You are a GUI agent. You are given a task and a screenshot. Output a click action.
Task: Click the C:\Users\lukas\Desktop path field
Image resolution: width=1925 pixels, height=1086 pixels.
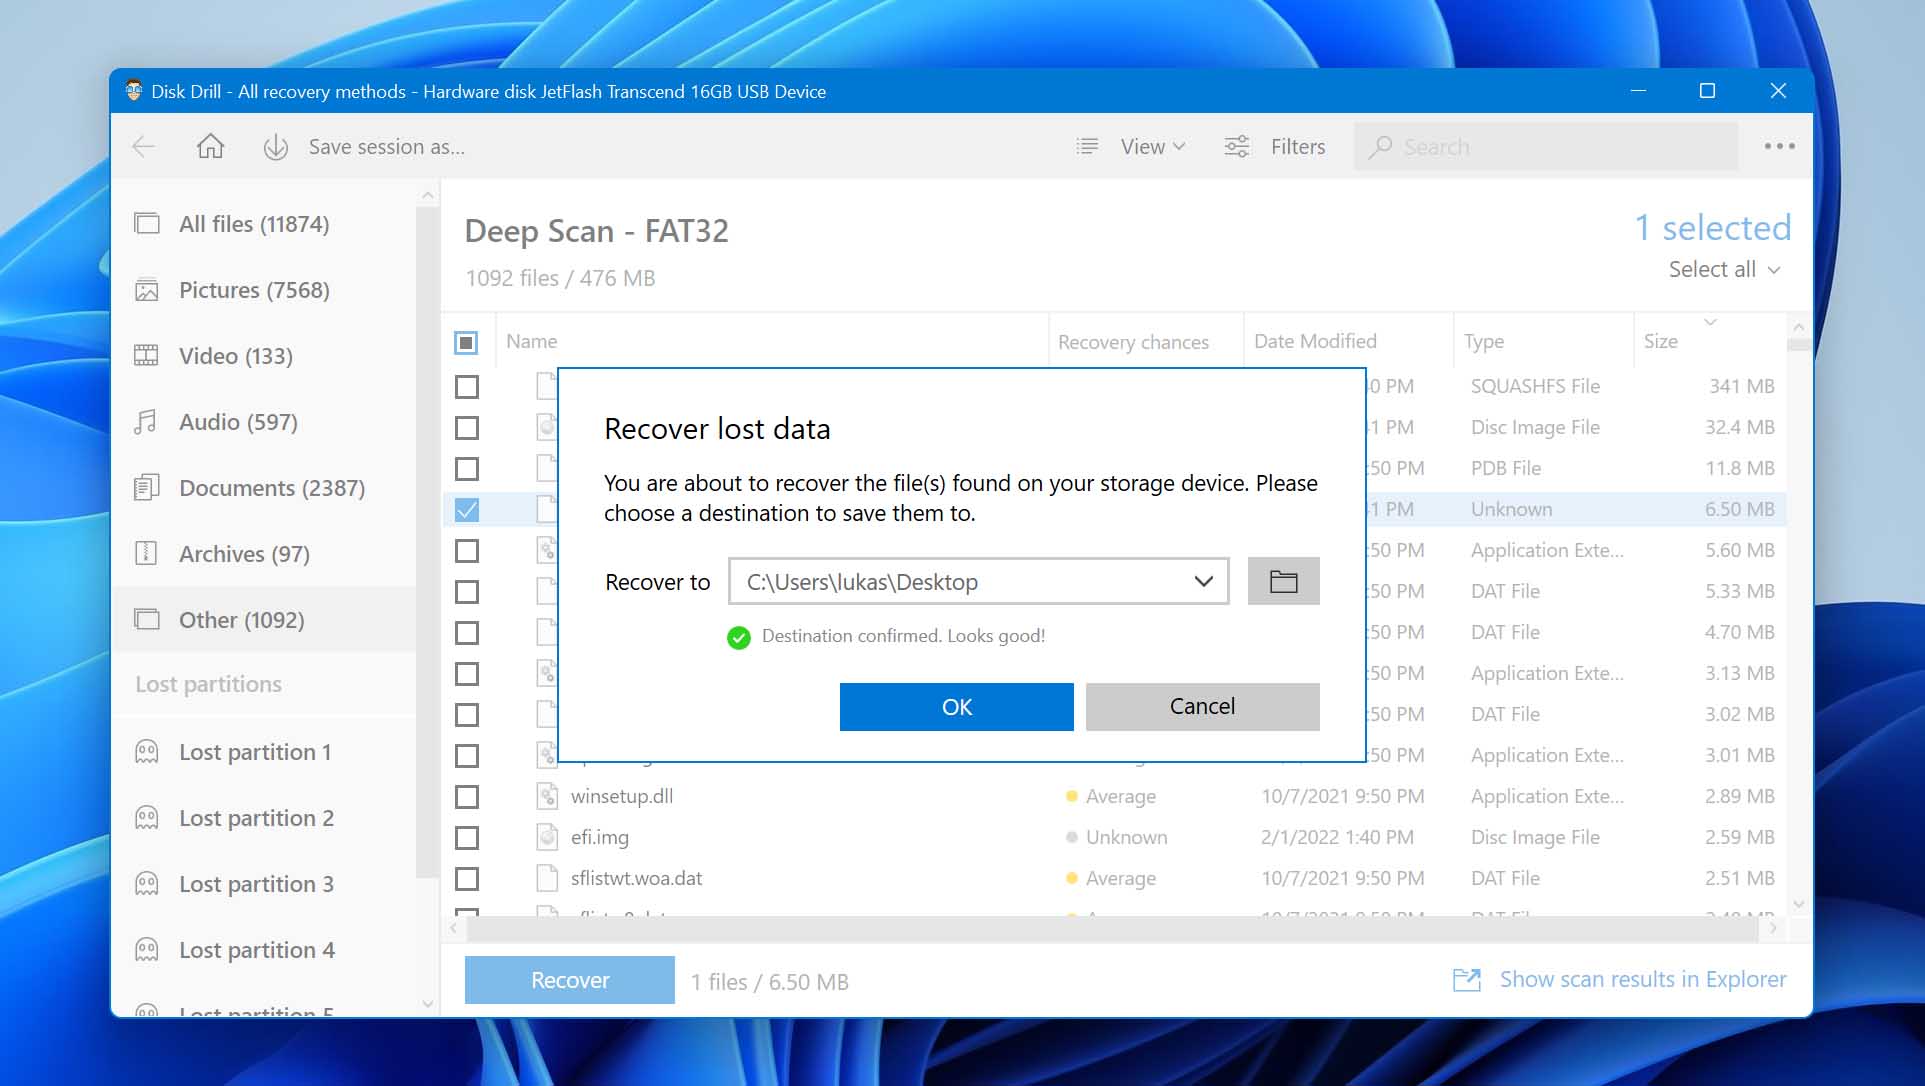(x=978, y=582)
